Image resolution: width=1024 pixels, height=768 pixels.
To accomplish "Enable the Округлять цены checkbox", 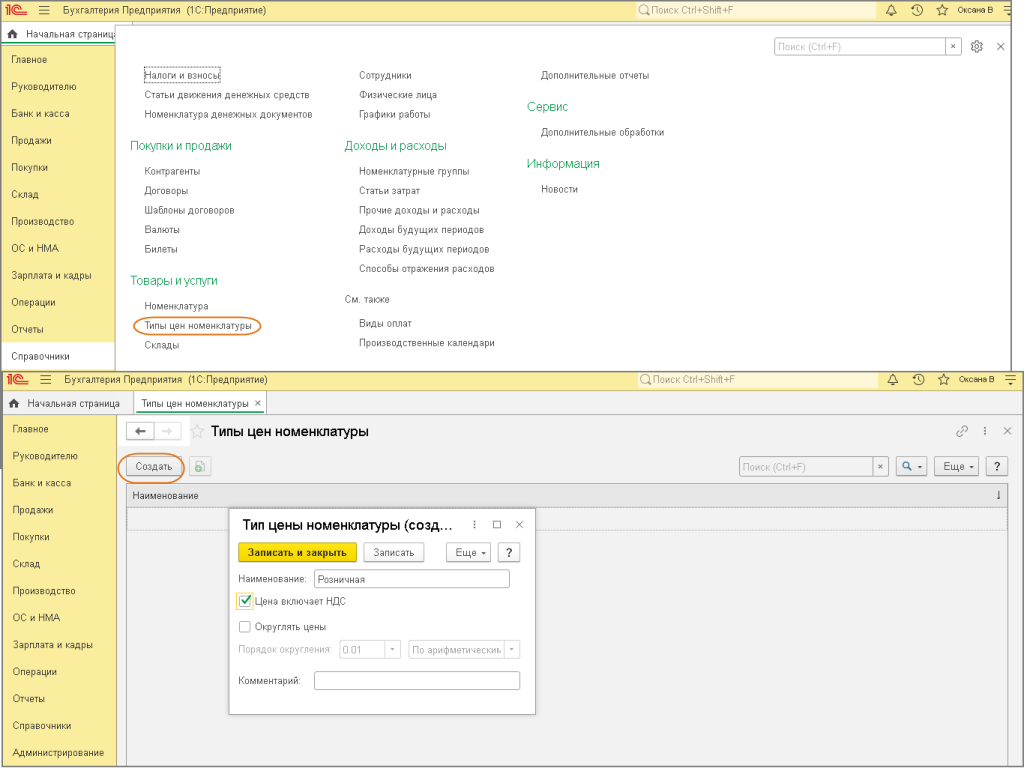I will 245,627.
